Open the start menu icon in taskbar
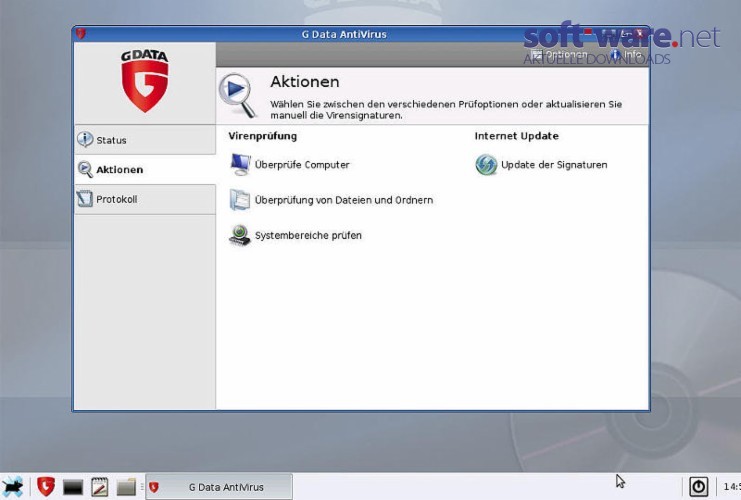 pos(13,487)
